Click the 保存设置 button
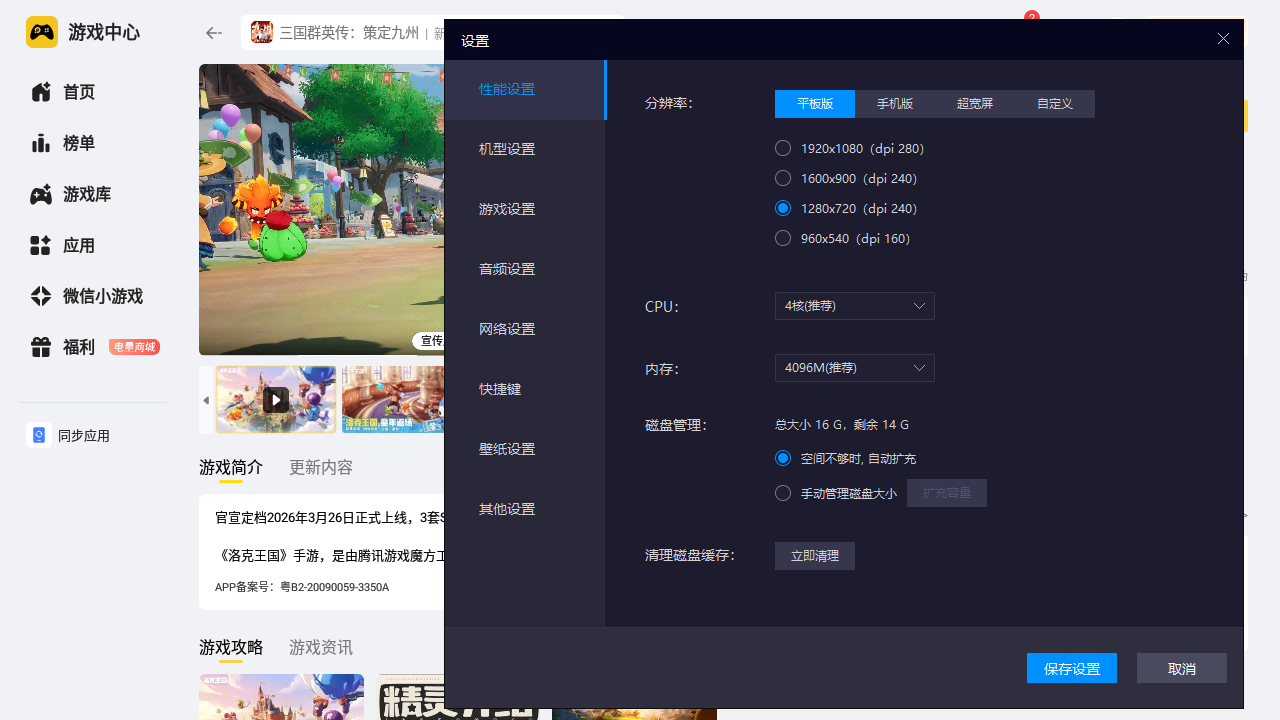1280x720 pixels. point(1071,669)
